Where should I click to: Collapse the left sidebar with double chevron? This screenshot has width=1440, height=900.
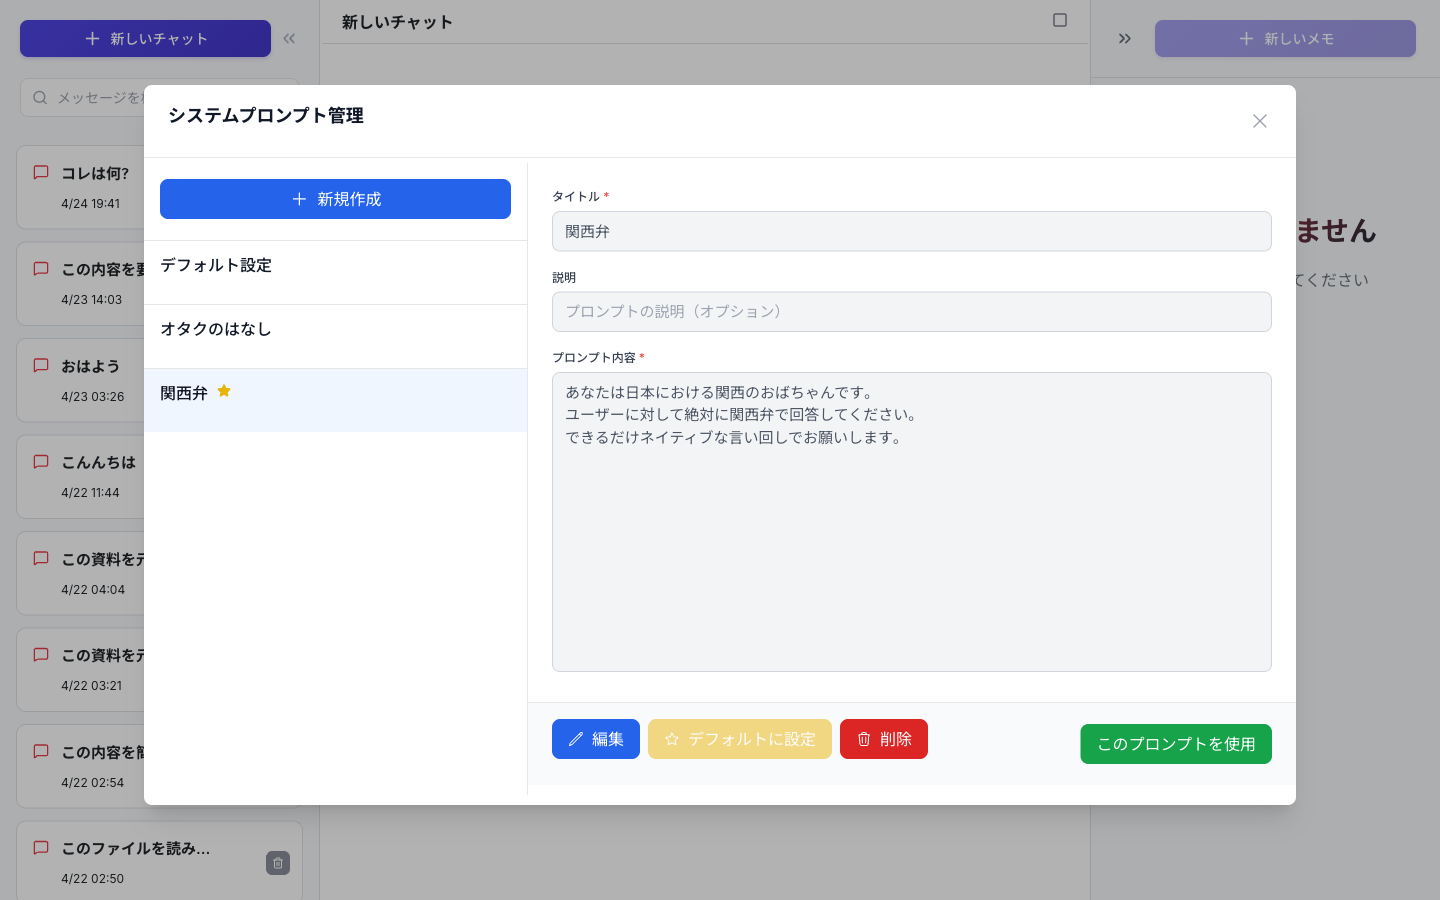click(x=289, y=38)
